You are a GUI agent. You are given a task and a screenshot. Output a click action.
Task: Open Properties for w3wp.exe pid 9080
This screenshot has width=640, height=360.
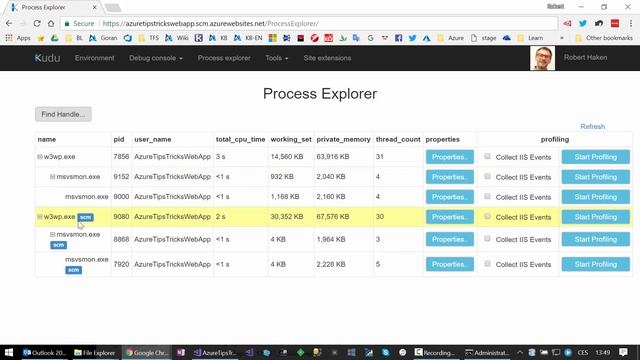point(450,217)
